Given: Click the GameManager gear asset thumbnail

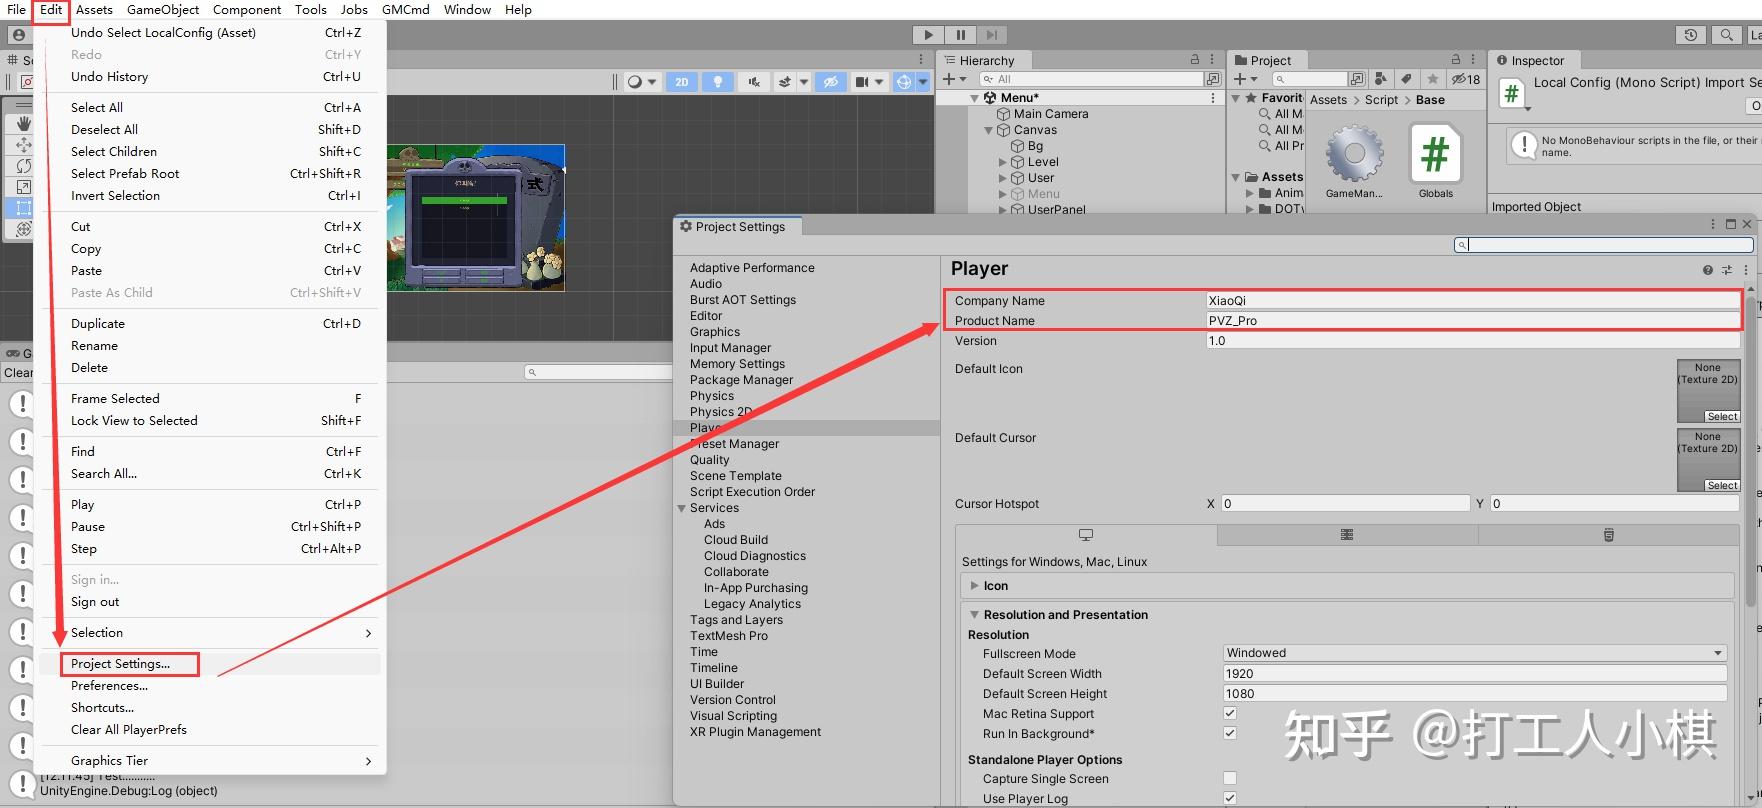Looking at the screenshot, I should [1354, 155].
